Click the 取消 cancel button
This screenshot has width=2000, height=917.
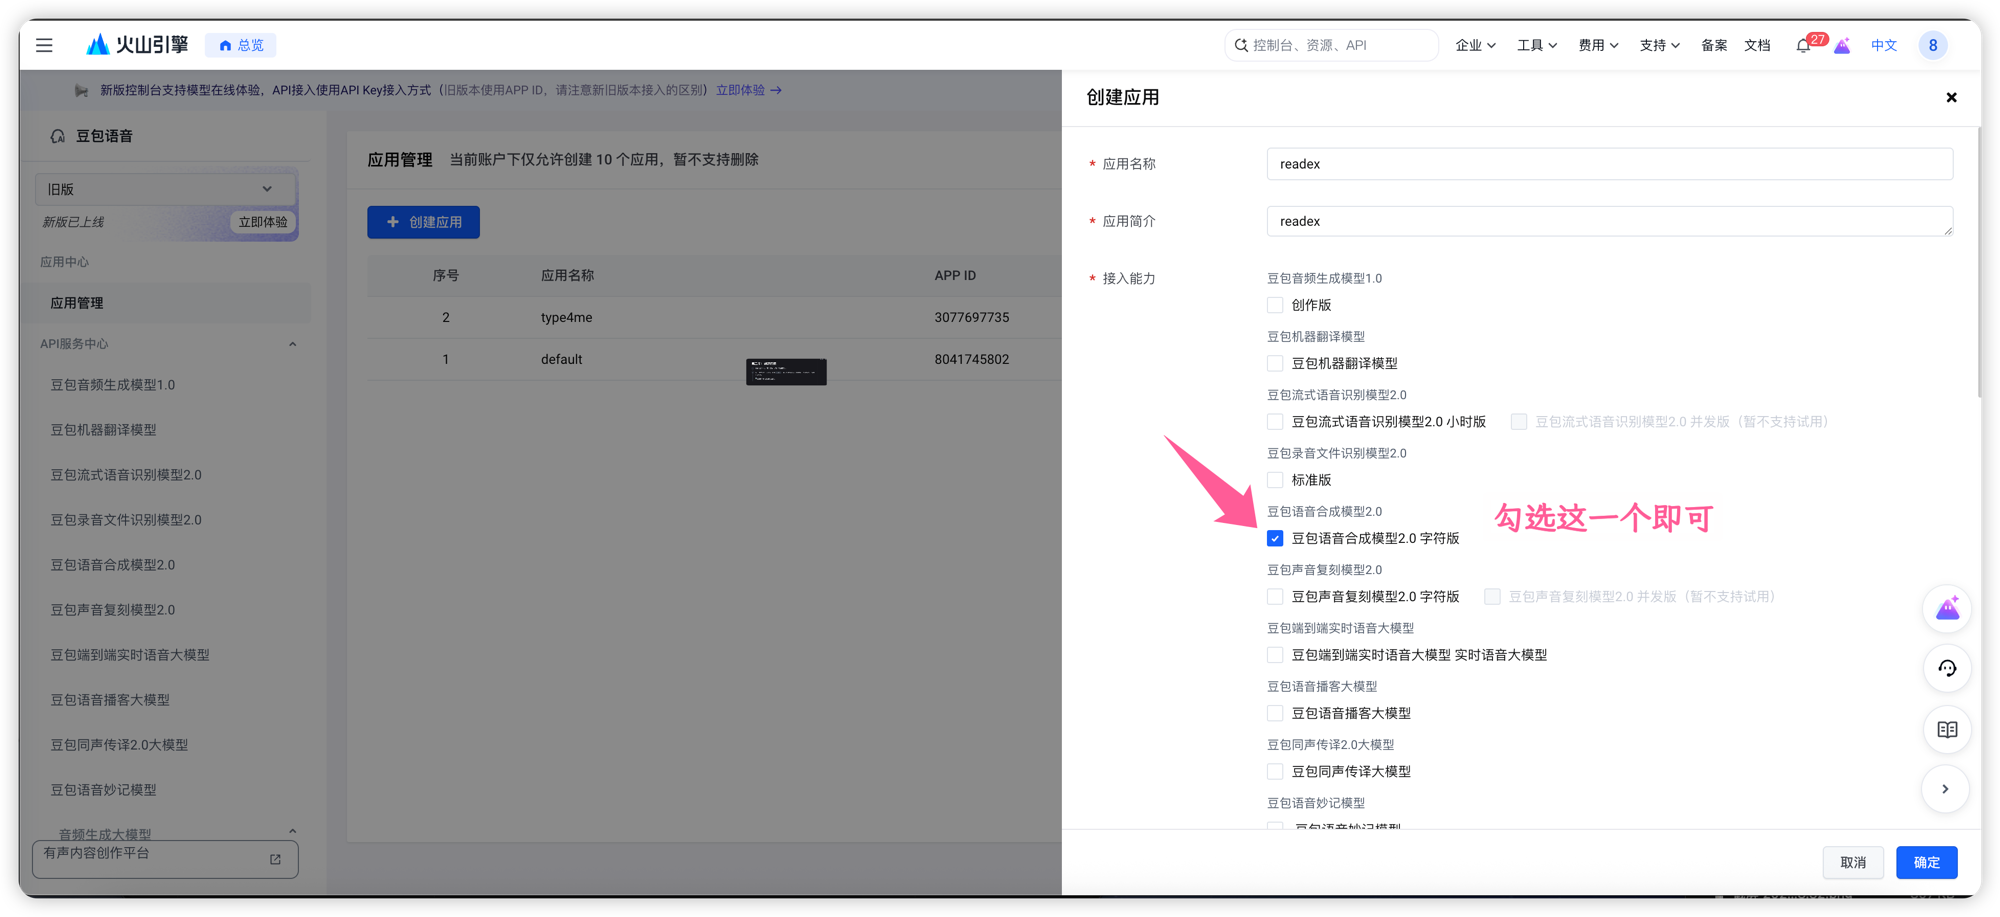coord(1853,862)
